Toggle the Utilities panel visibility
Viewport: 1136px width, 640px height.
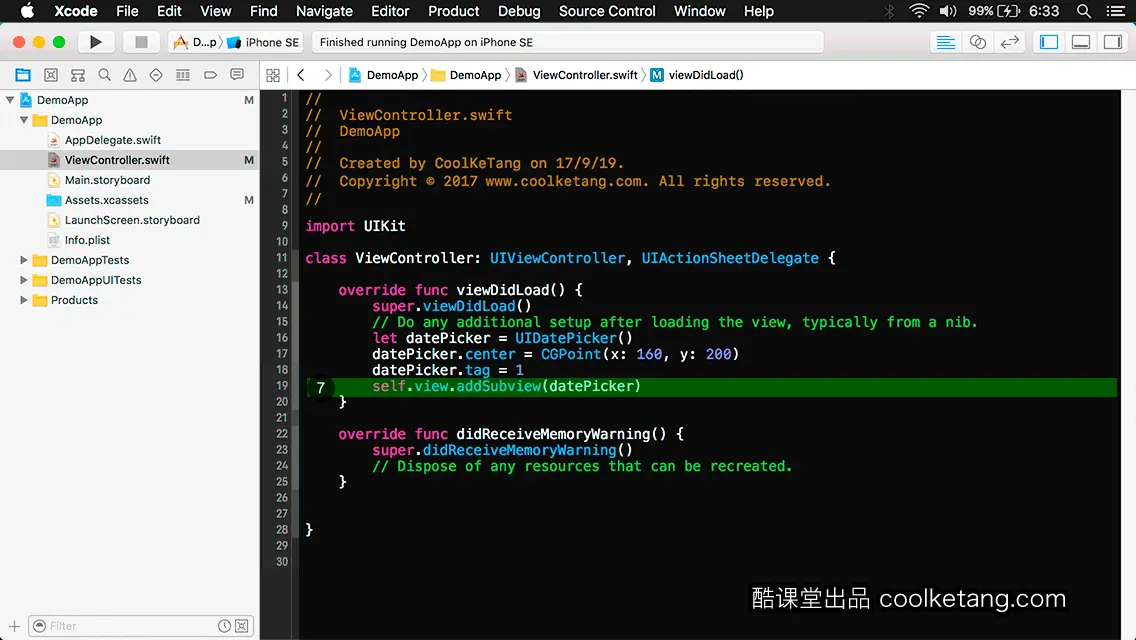1112,42
